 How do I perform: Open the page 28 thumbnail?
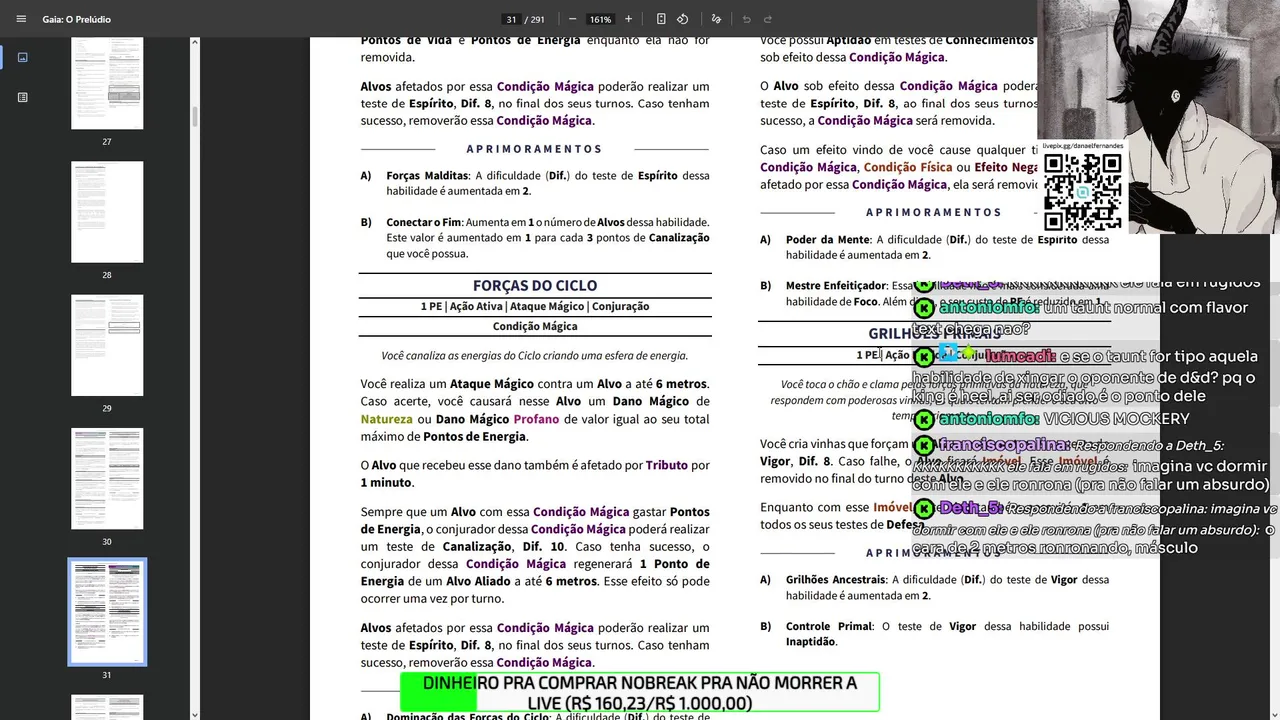coord(107,212)
